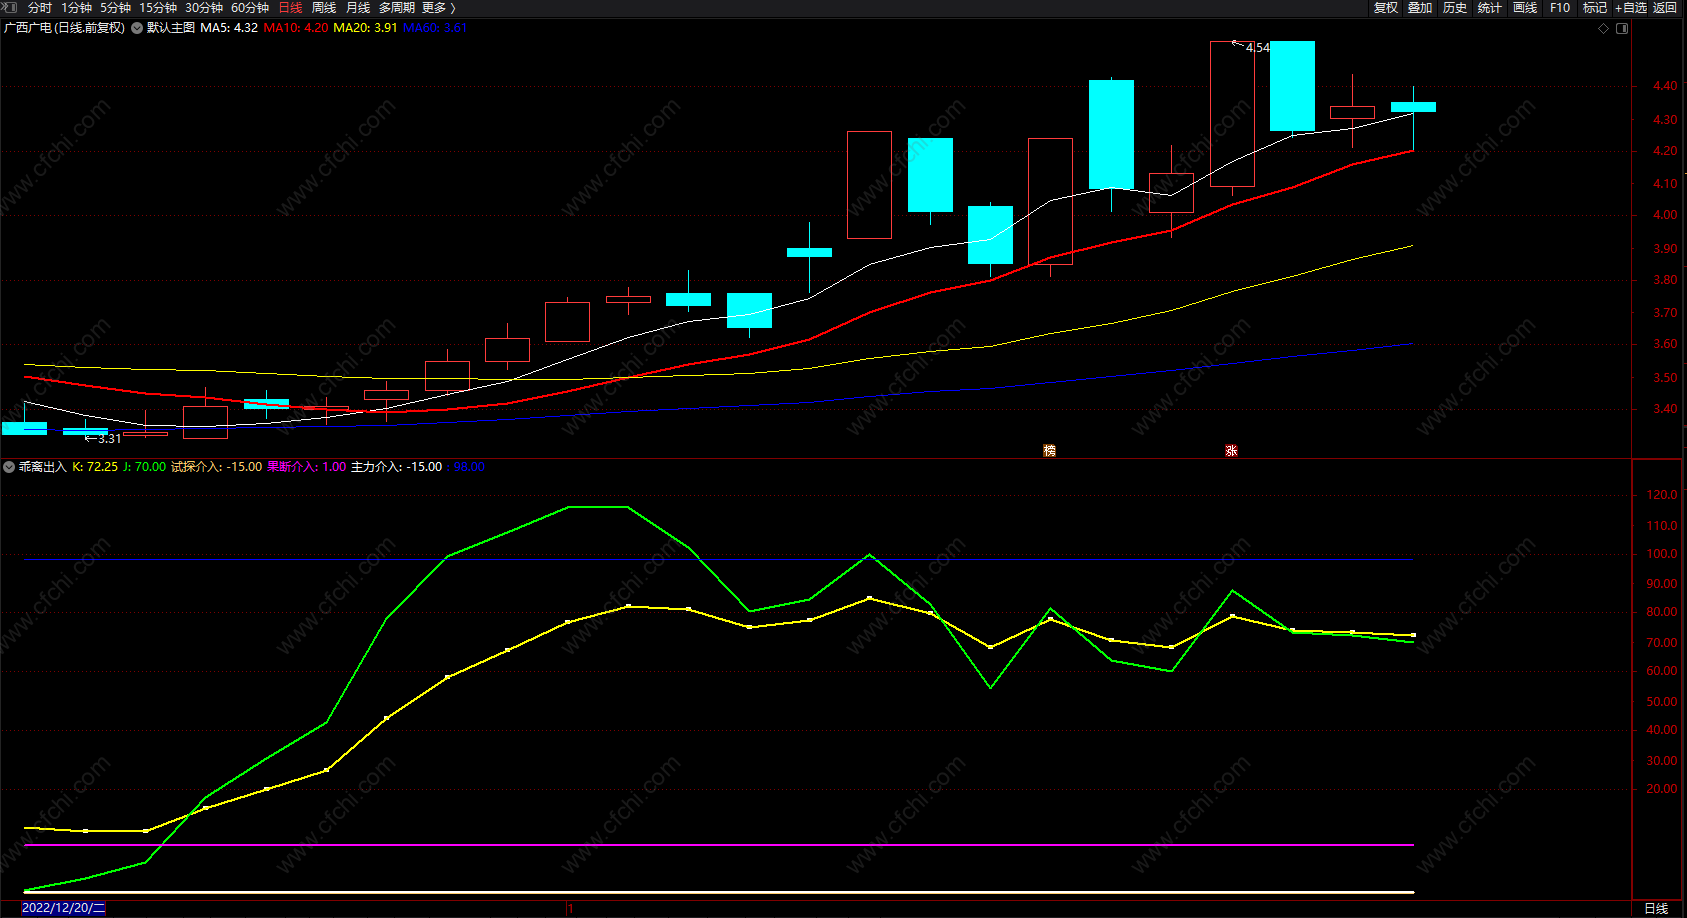Click the 标记 mark button

[x=1595, y=8]
